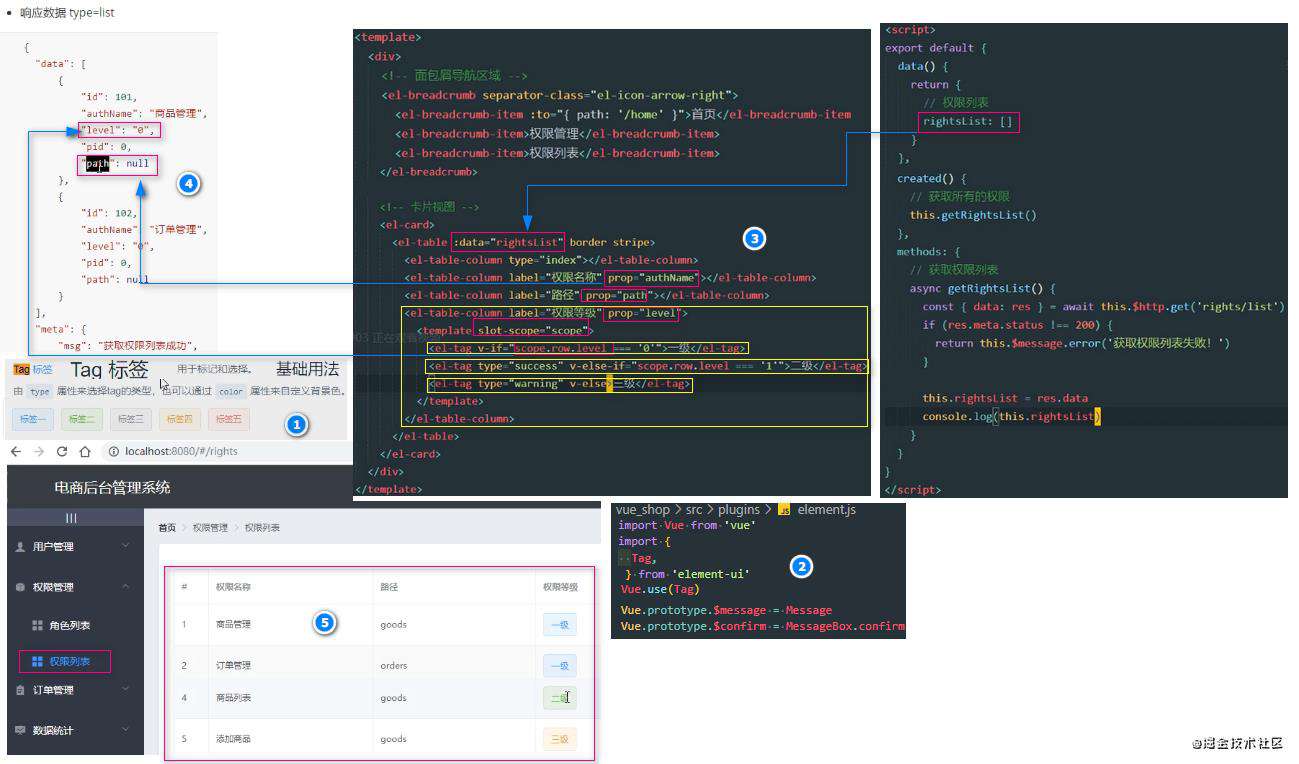This screenshot has width=1299, height=764.
Task: Collapse the admin sidebar with the bars toggle
Action: (71, 518)
